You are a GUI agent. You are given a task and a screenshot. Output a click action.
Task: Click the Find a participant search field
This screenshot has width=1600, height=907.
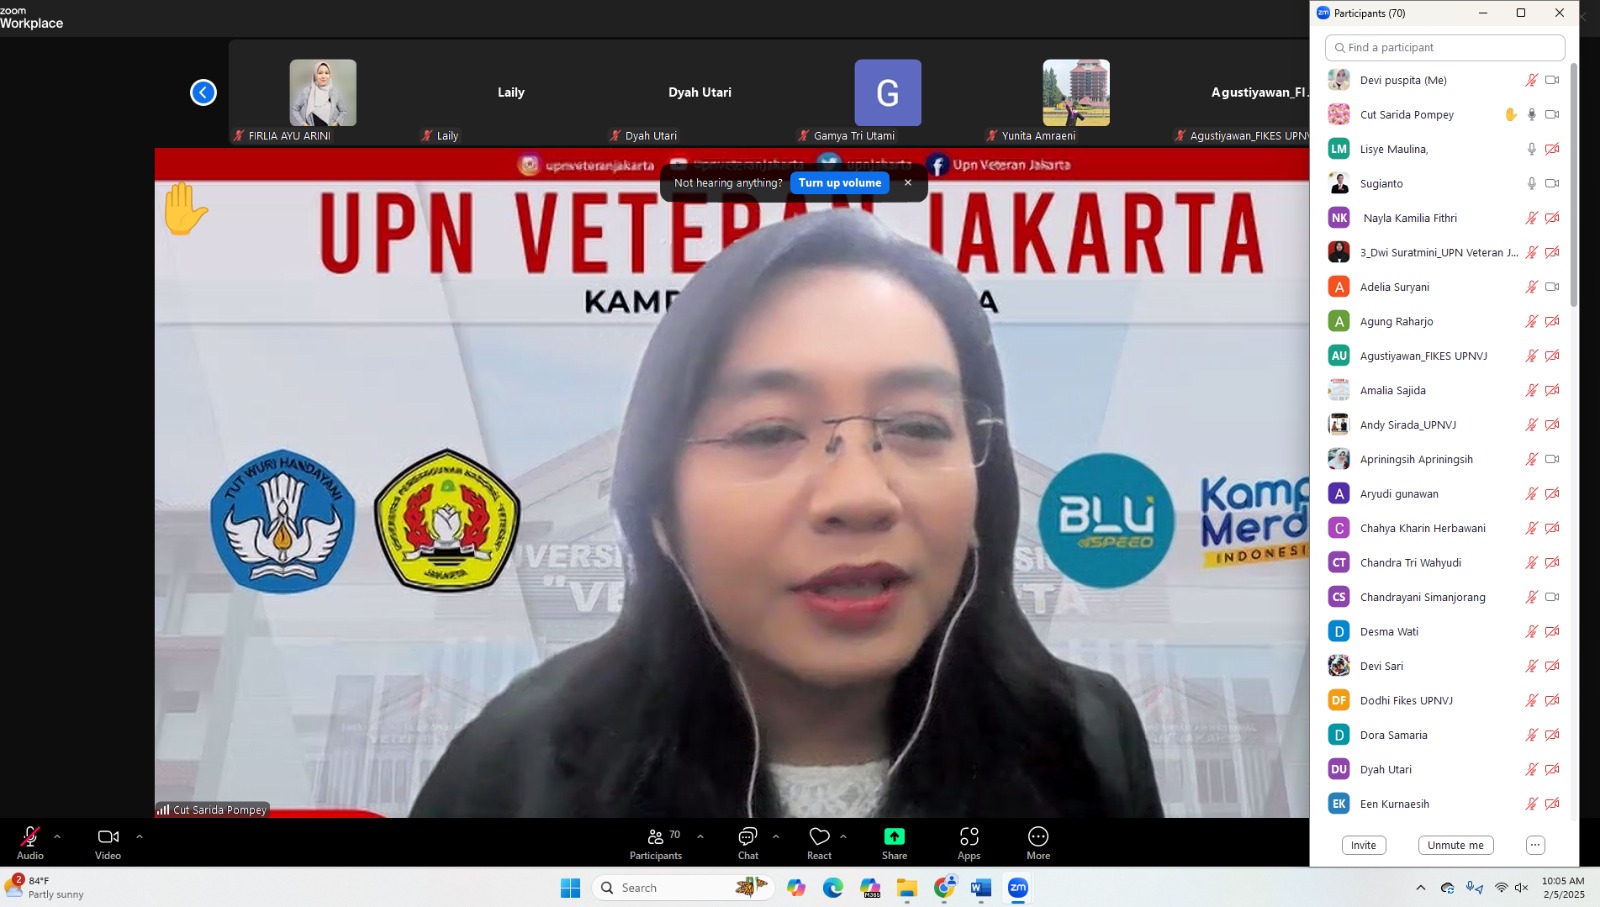1445,47
